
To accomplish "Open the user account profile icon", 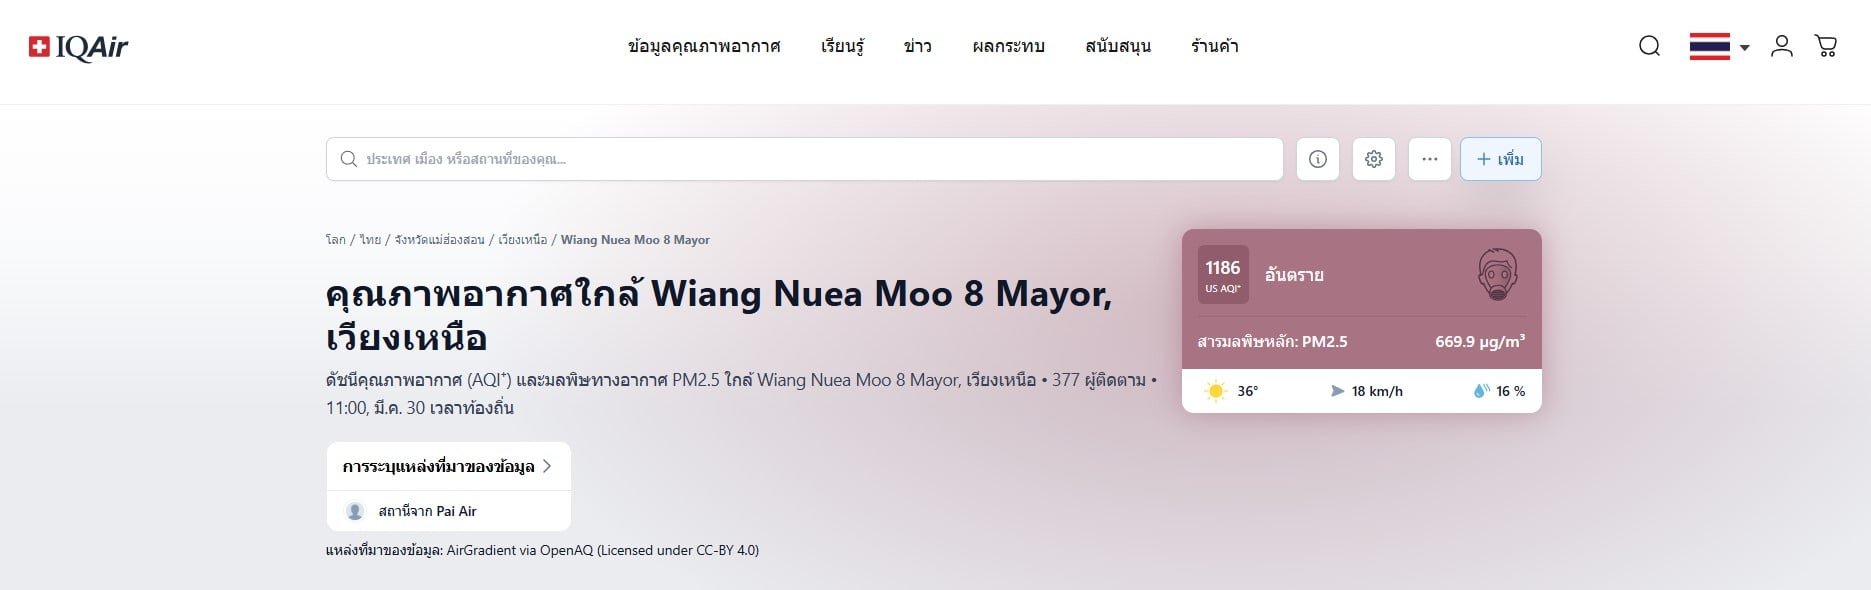I will (1782, 46).
